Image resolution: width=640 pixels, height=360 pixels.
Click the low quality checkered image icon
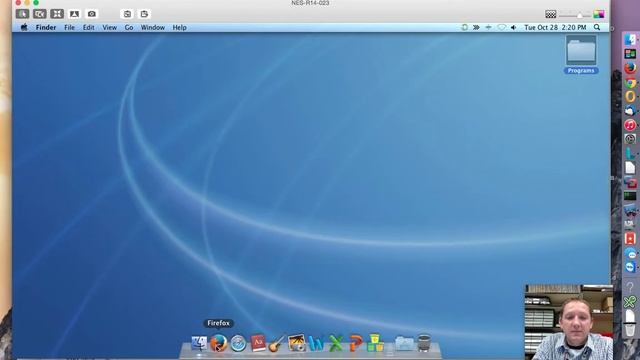pos(551,14)
